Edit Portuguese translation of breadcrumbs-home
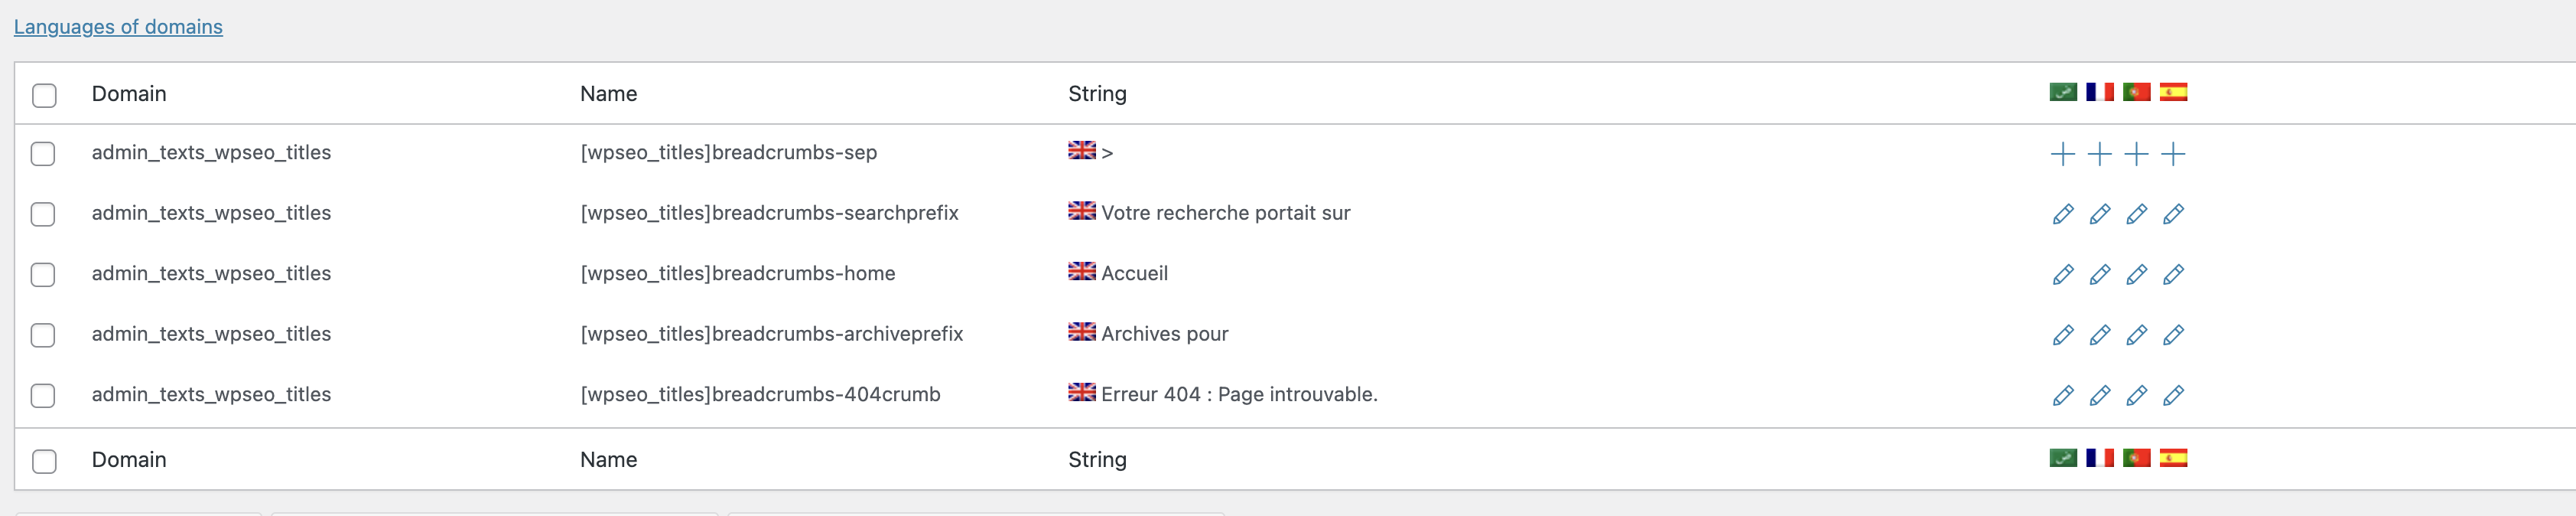 (2136, 274)
